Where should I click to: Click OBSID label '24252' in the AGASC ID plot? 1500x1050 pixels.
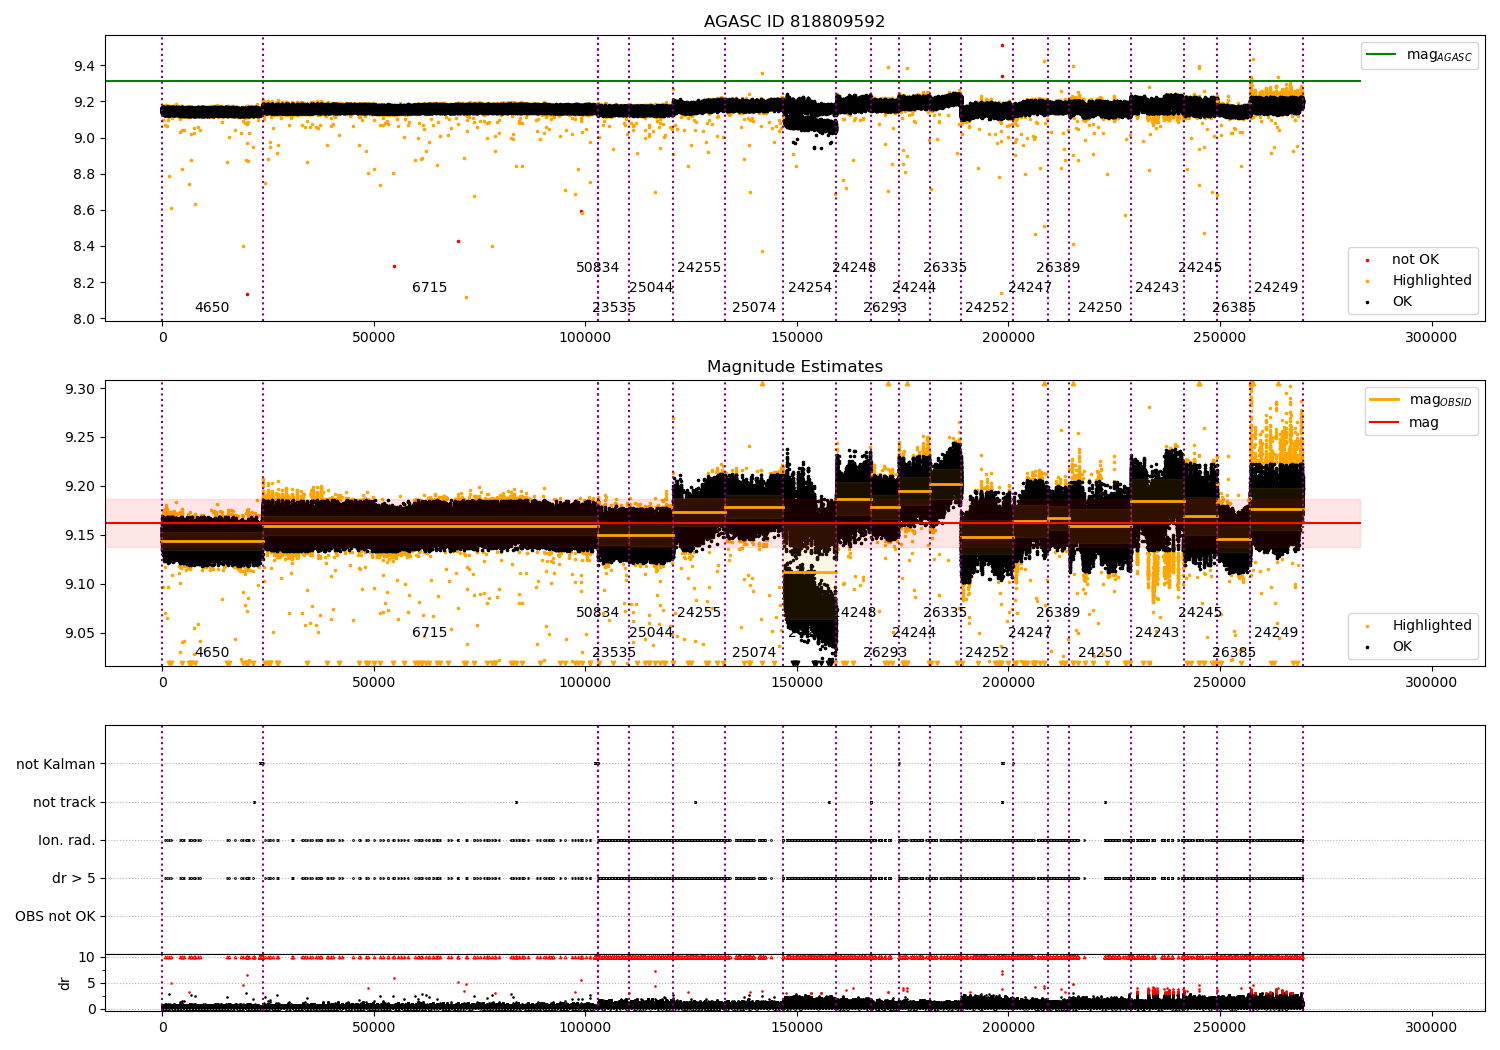click(x=987, y=308)
